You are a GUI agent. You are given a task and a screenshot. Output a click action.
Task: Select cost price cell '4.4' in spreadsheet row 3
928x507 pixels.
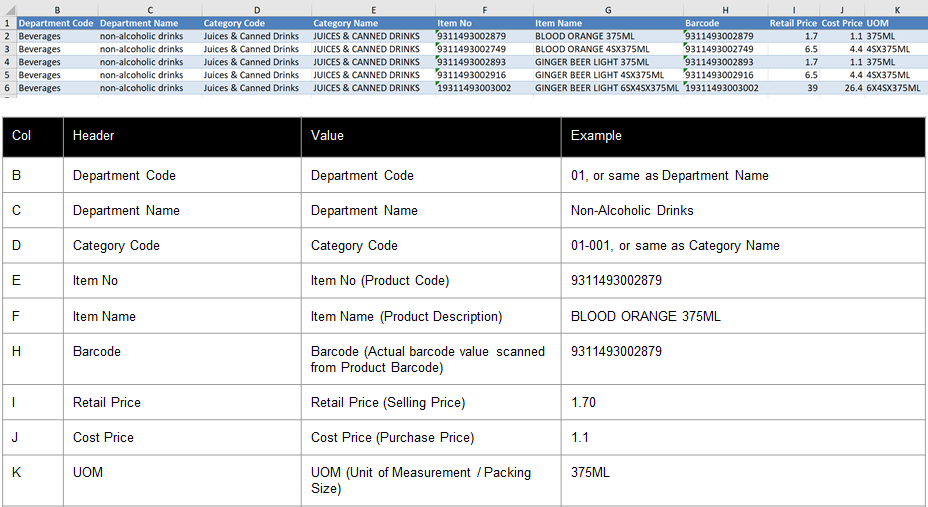tap(842, 49)
